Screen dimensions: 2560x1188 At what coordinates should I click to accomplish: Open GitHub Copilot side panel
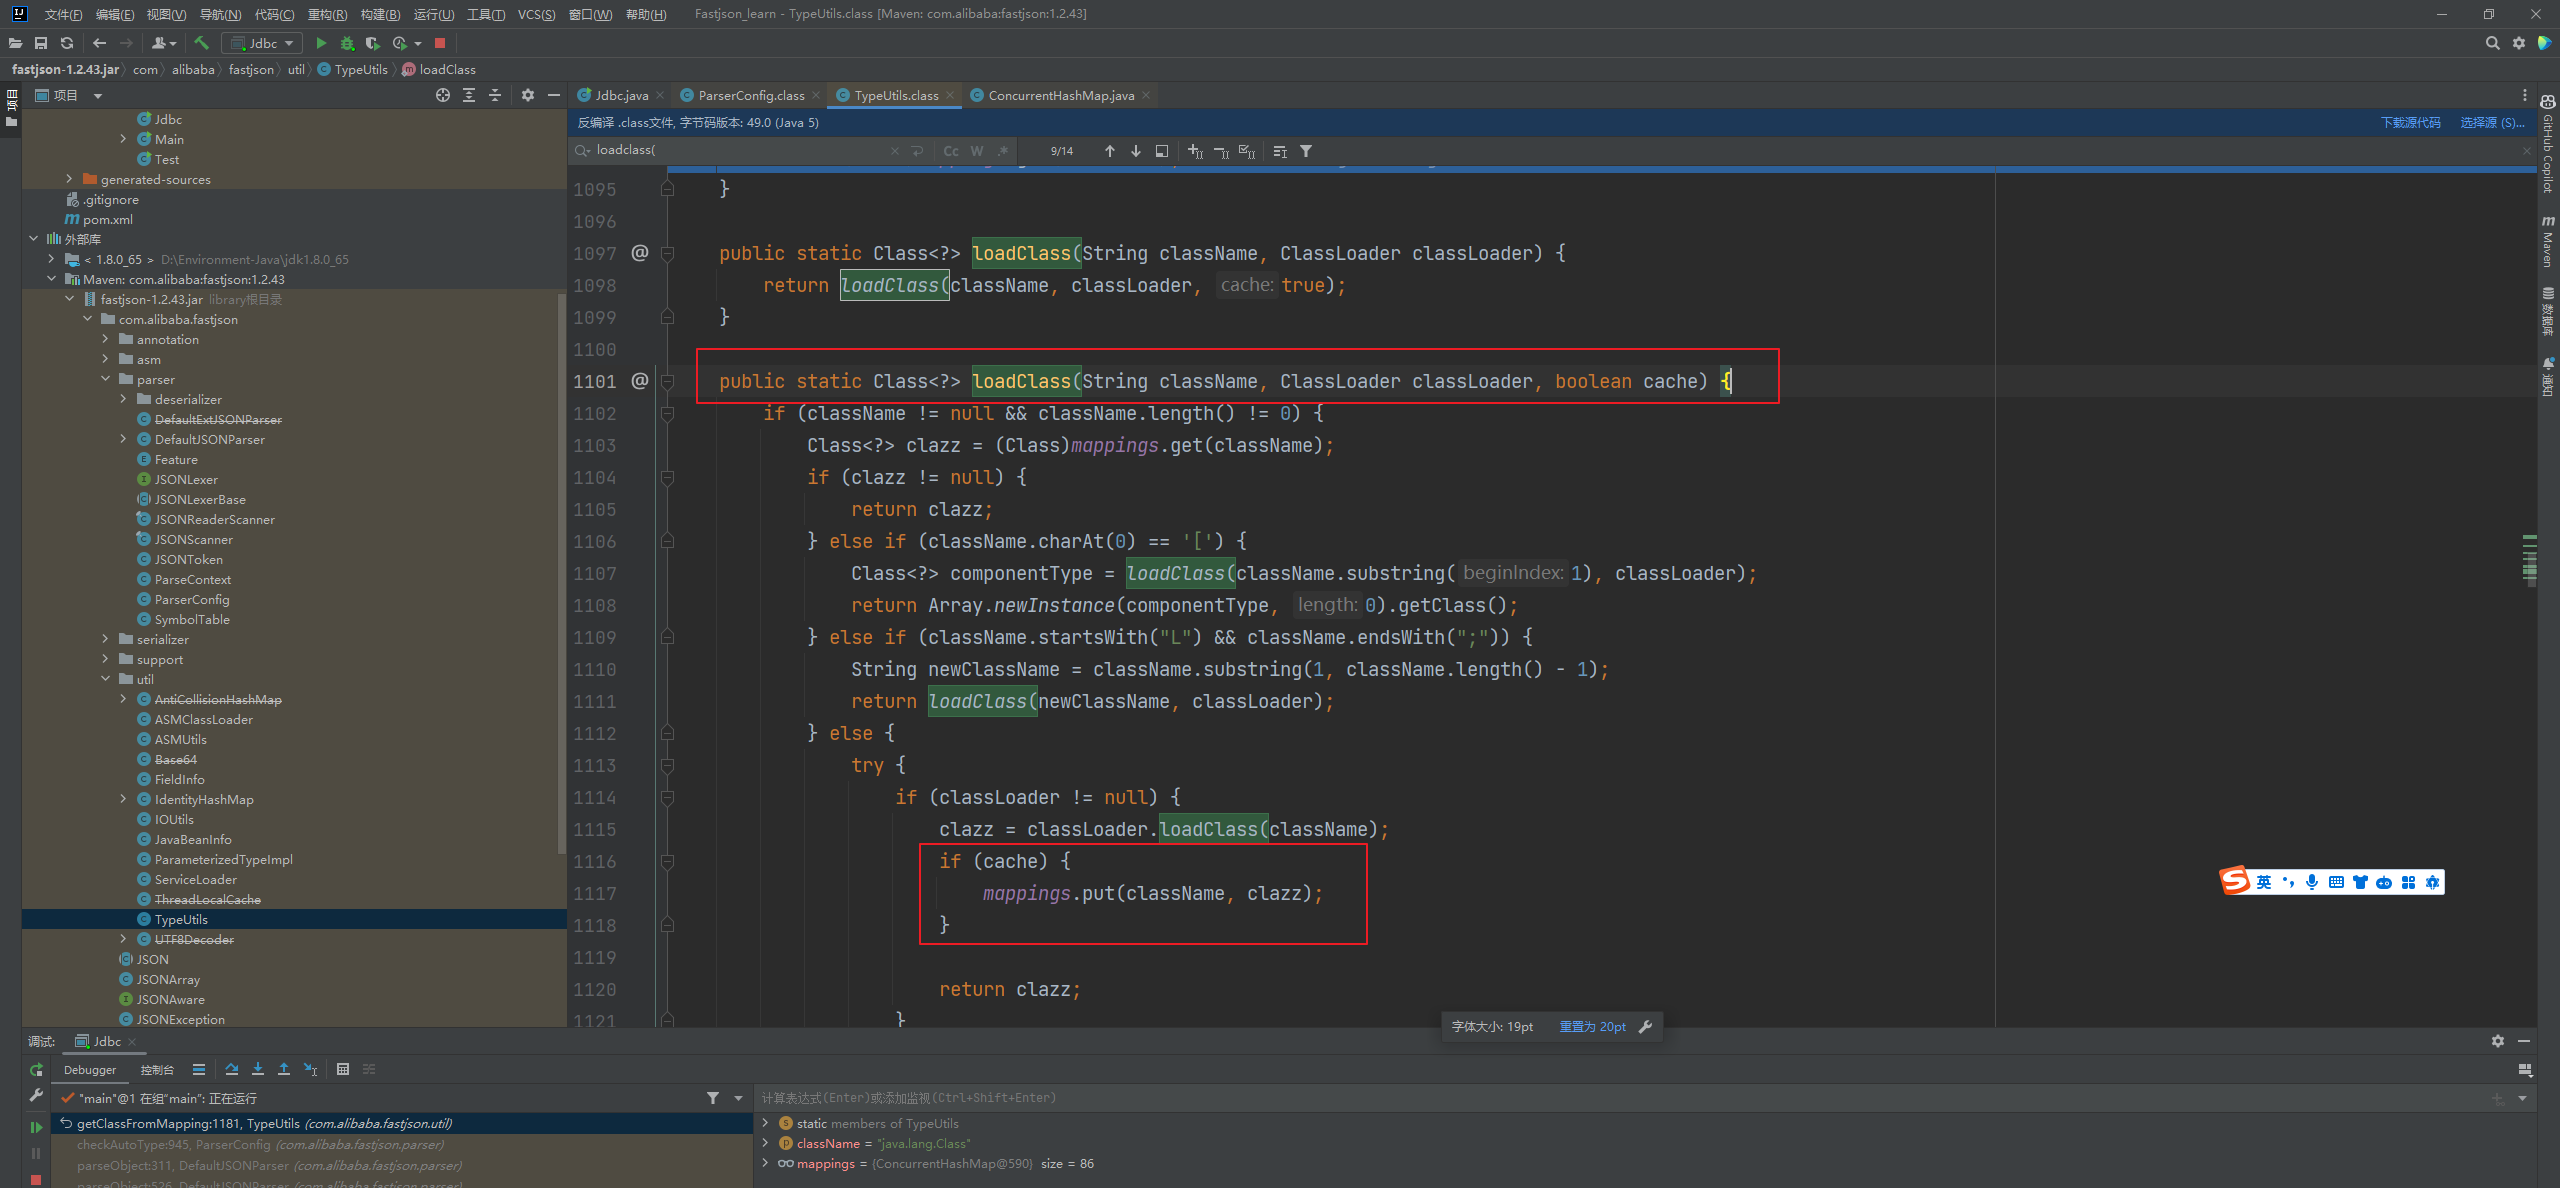[2548, 145]
